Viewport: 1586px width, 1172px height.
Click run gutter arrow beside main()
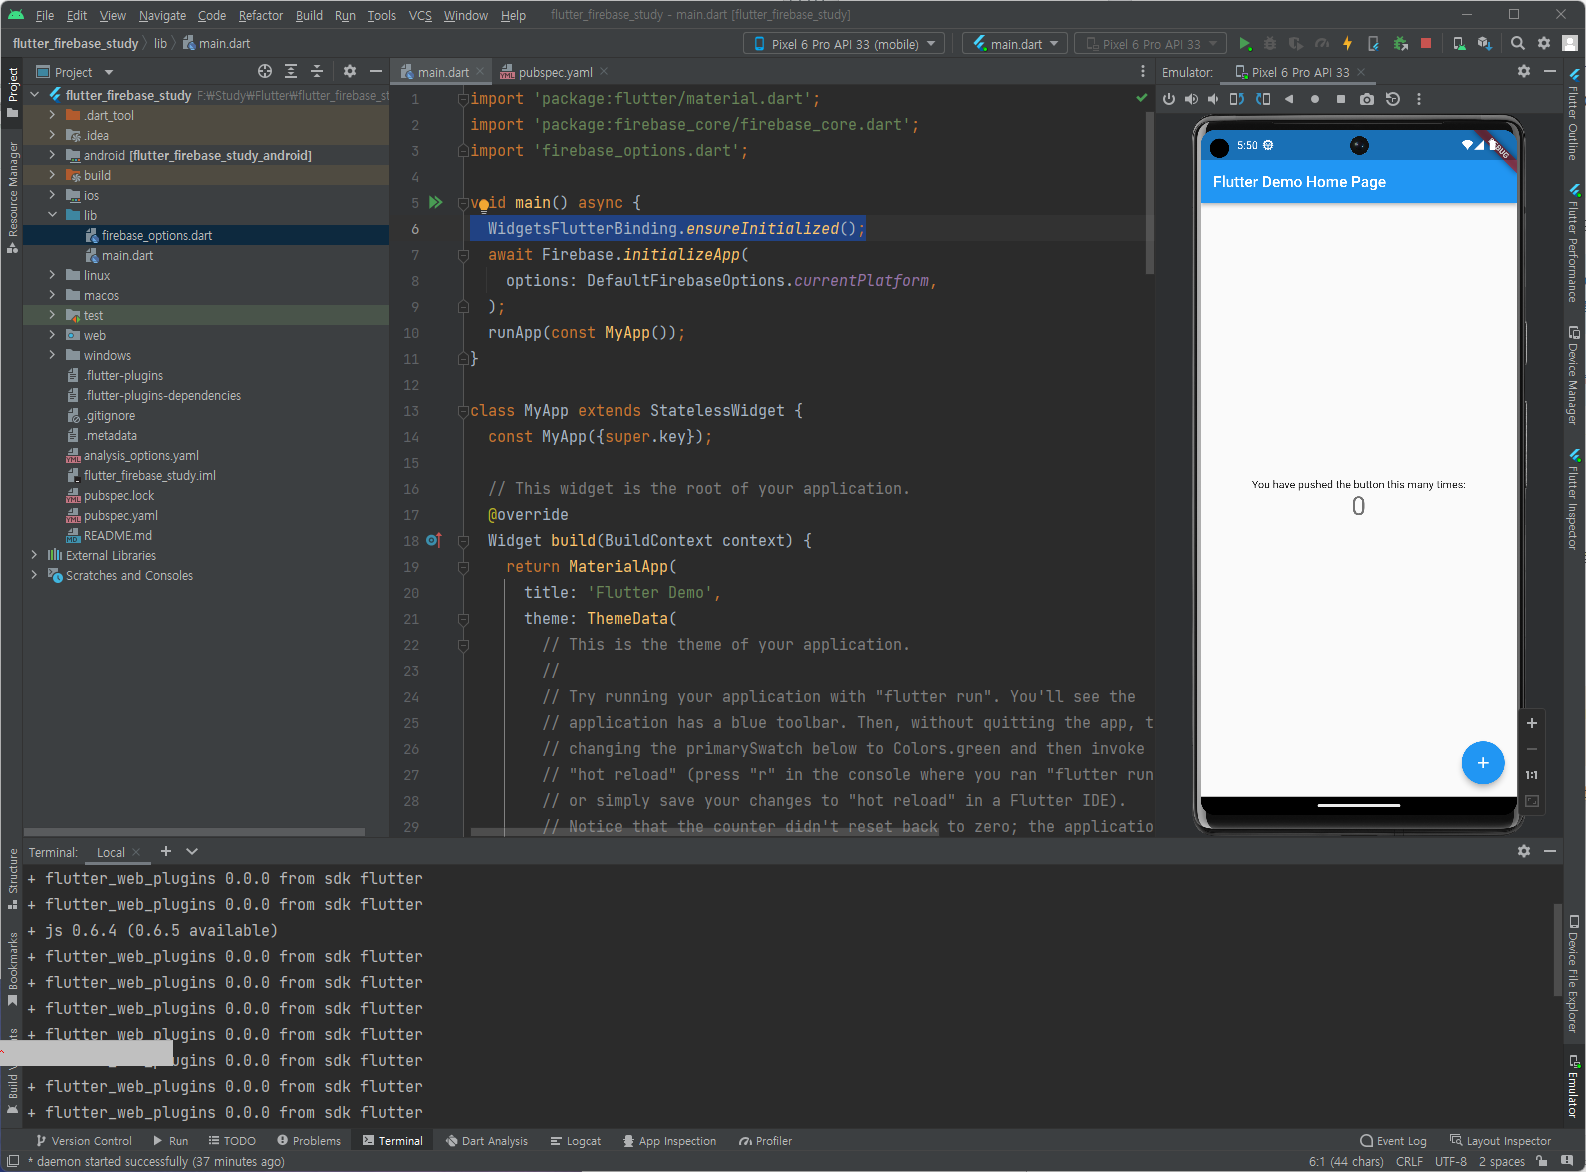pyautogui.click(x=435, y=202)
